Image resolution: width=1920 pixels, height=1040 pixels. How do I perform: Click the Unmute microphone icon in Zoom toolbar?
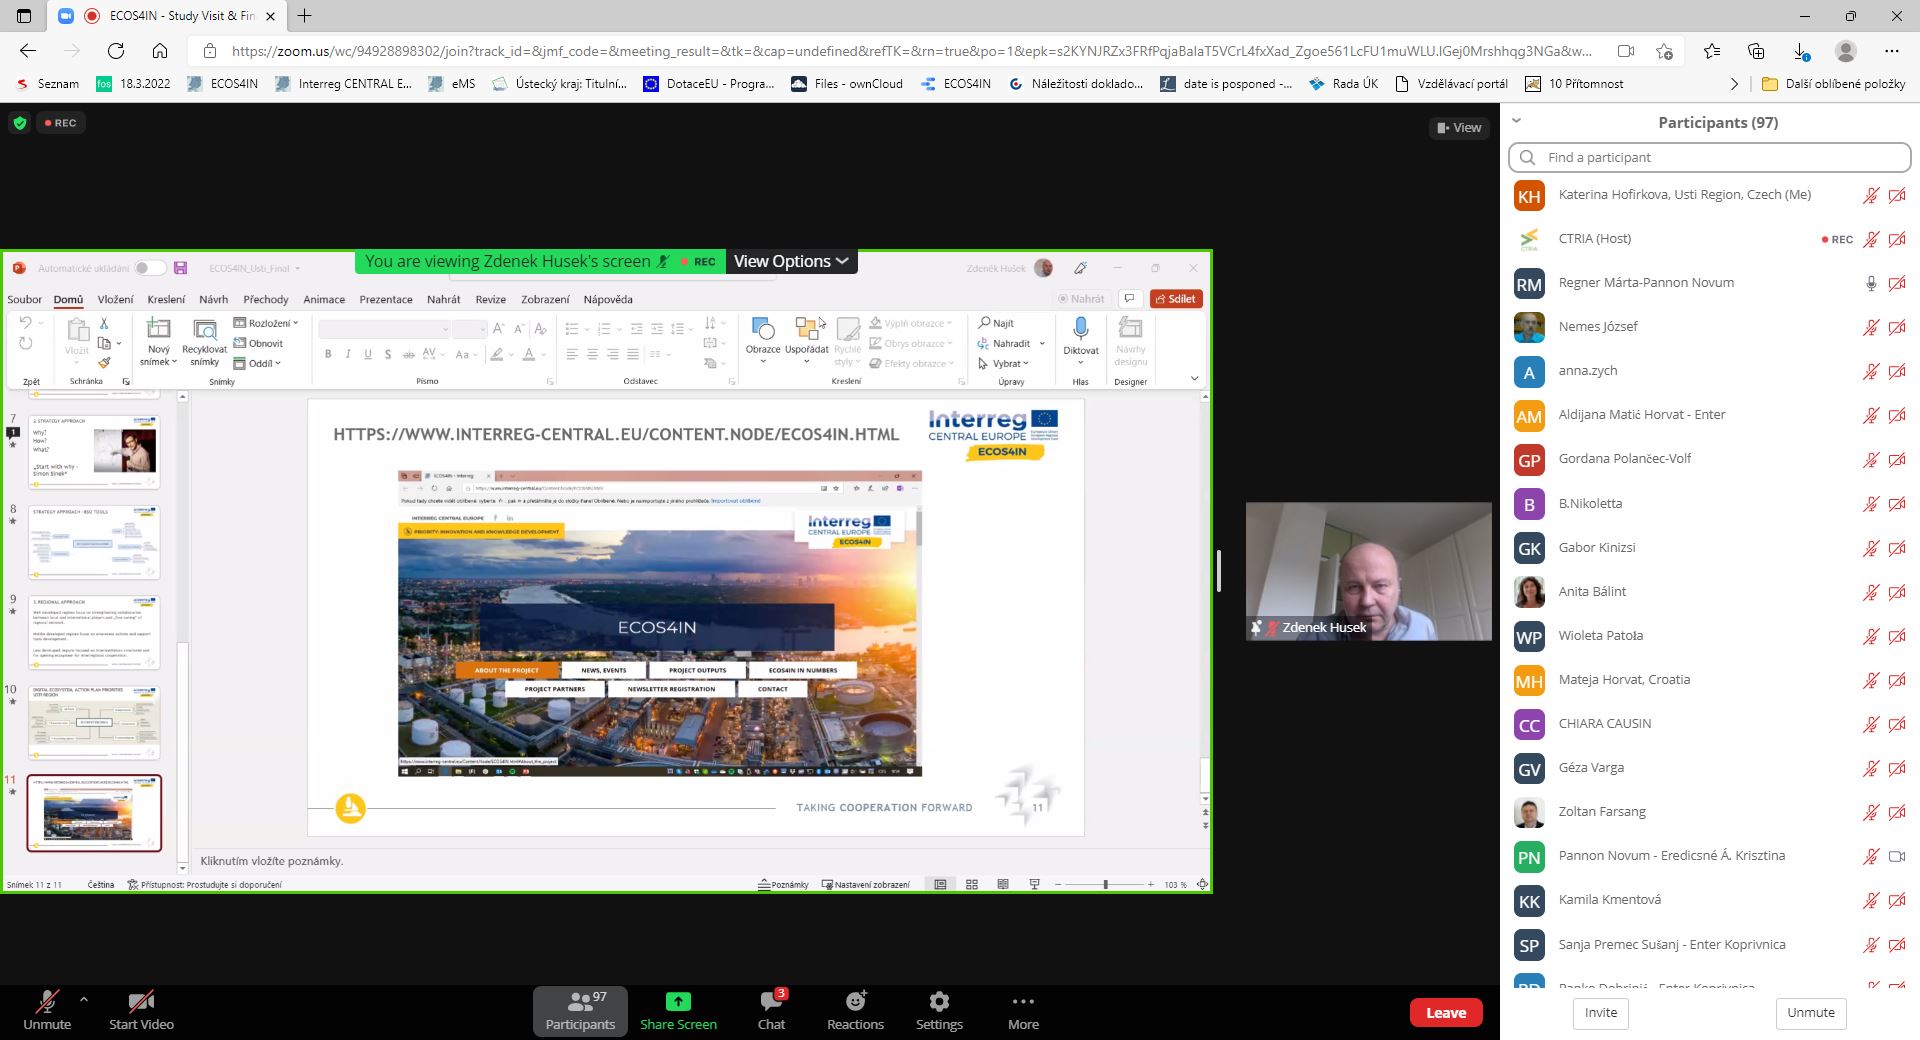click(47, 1001)
